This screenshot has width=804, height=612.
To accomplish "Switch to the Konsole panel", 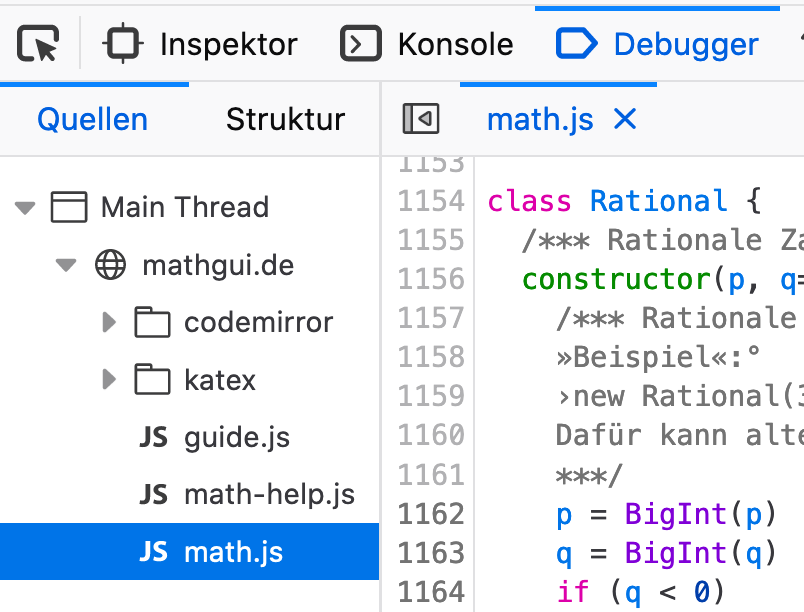I will point(427,44).
